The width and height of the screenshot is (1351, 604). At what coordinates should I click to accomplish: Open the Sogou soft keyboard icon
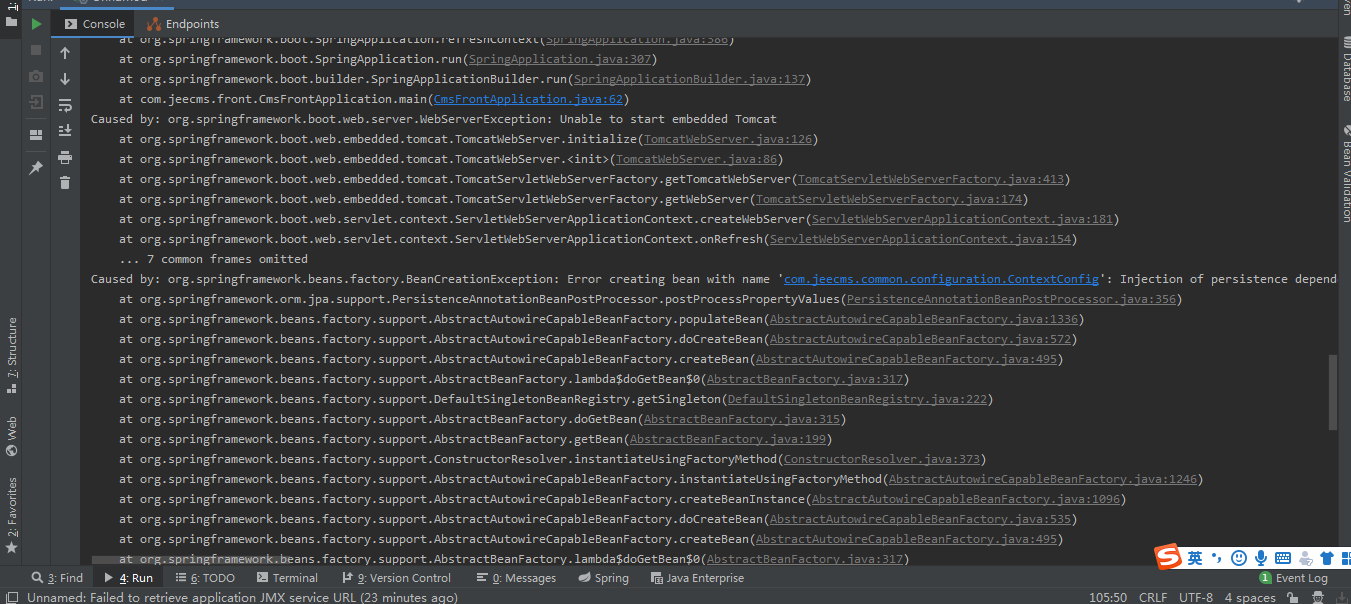[x=1283, y=557]
